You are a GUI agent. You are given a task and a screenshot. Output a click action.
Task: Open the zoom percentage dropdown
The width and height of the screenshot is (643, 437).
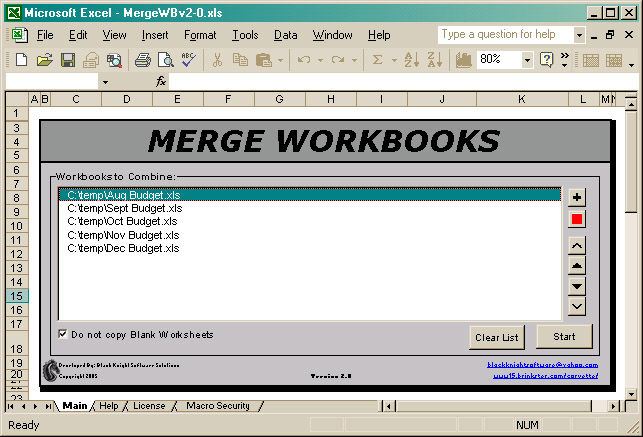coord(527,60)
